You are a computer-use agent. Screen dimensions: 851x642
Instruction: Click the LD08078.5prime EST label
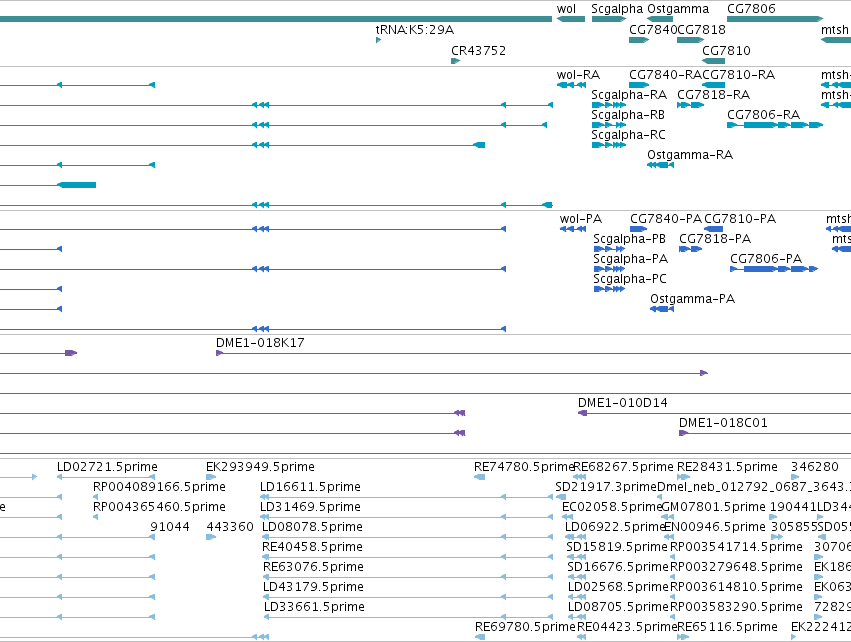point(312,527)
